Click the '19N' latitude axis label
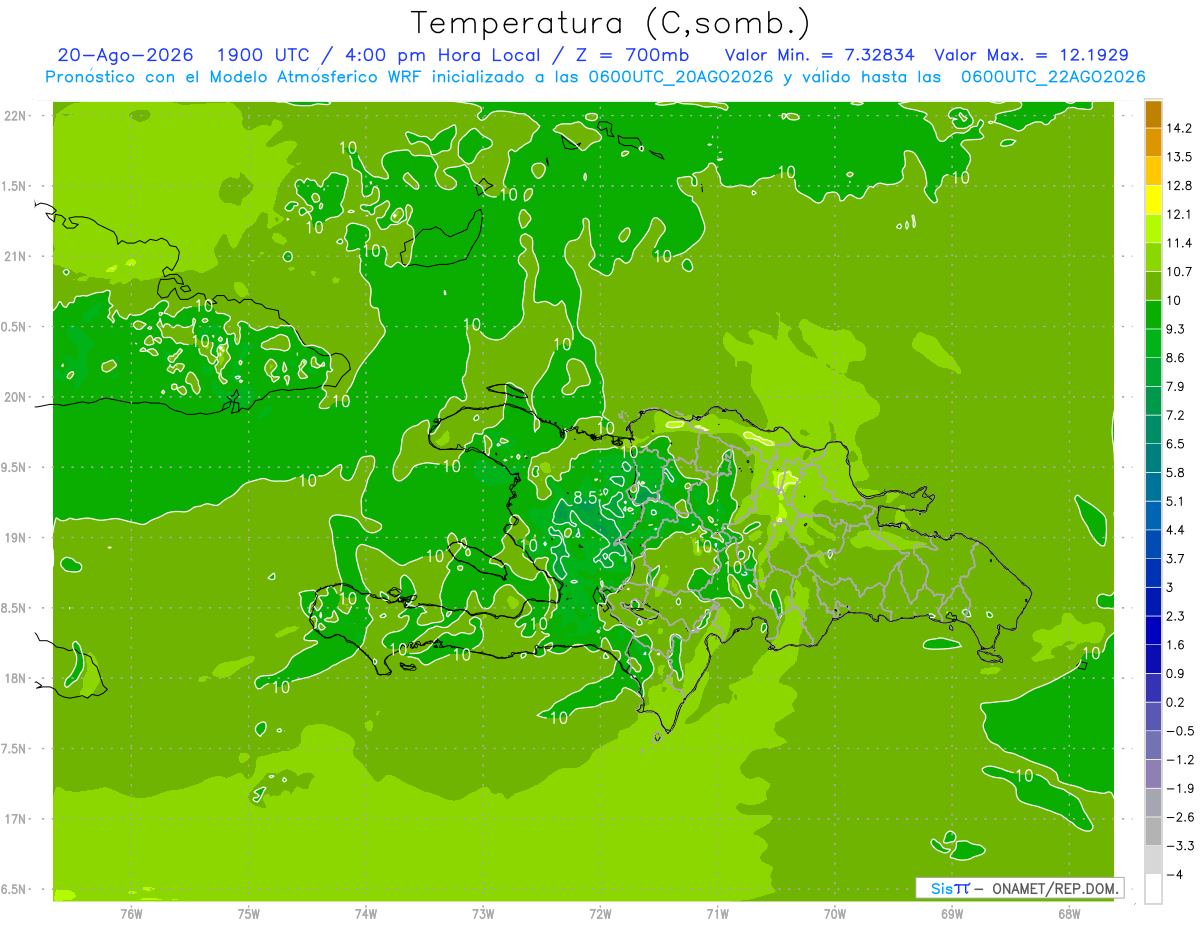Viewport: 1200px width, 927px height. tap(14, 538)
